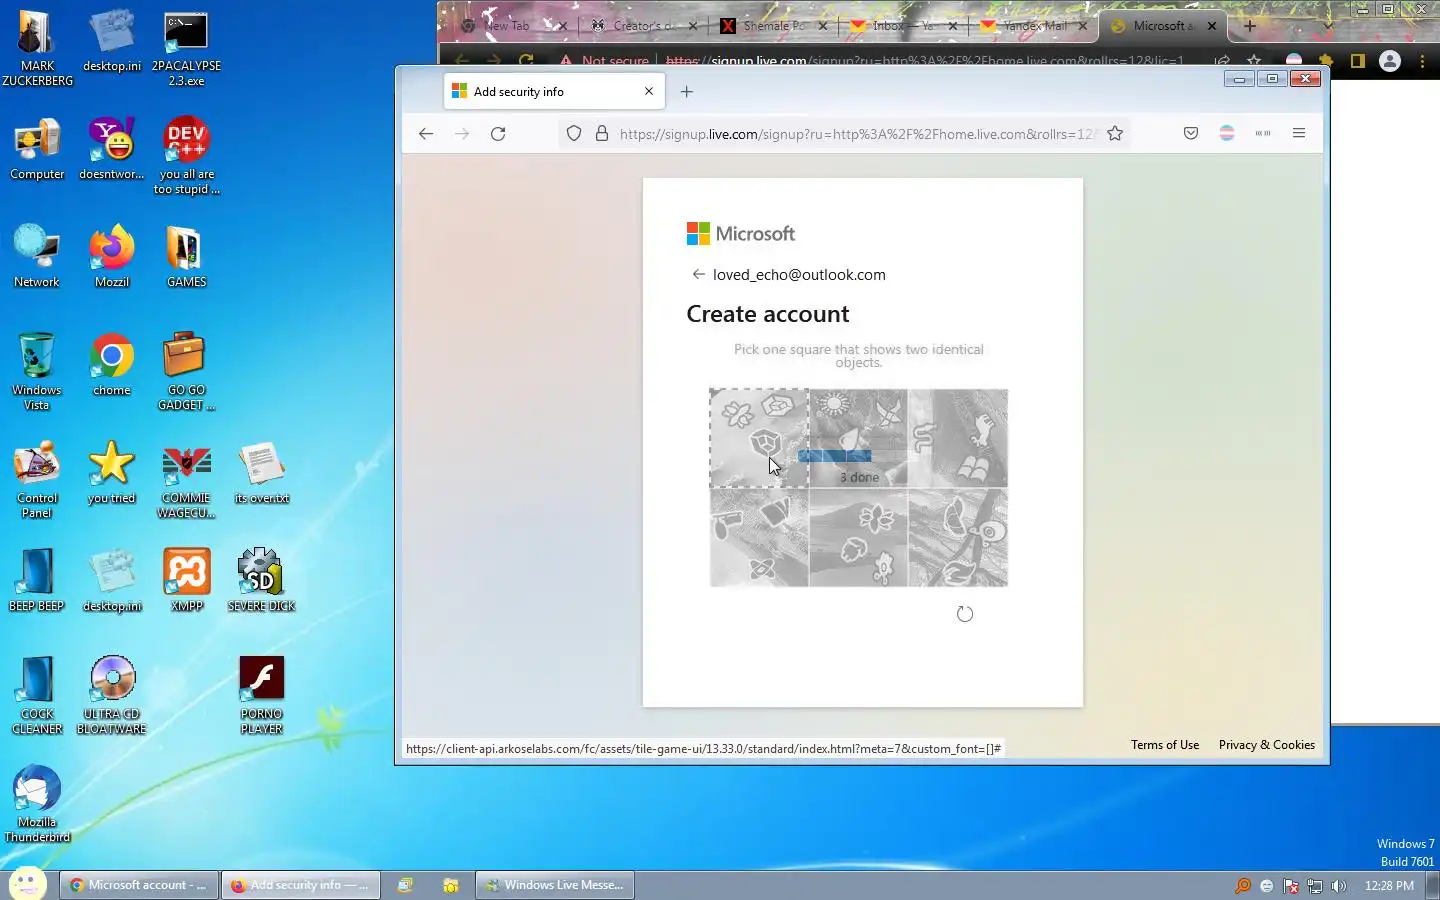
Task: Open the Start menu smiley orb
Action: click(27, 884)
